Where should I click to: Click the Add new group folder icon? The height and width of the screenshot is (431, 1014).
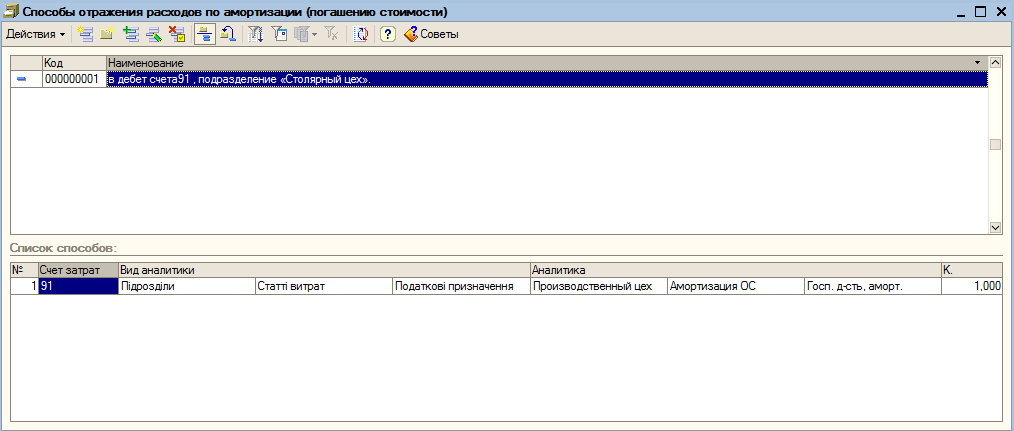point(107,34)
